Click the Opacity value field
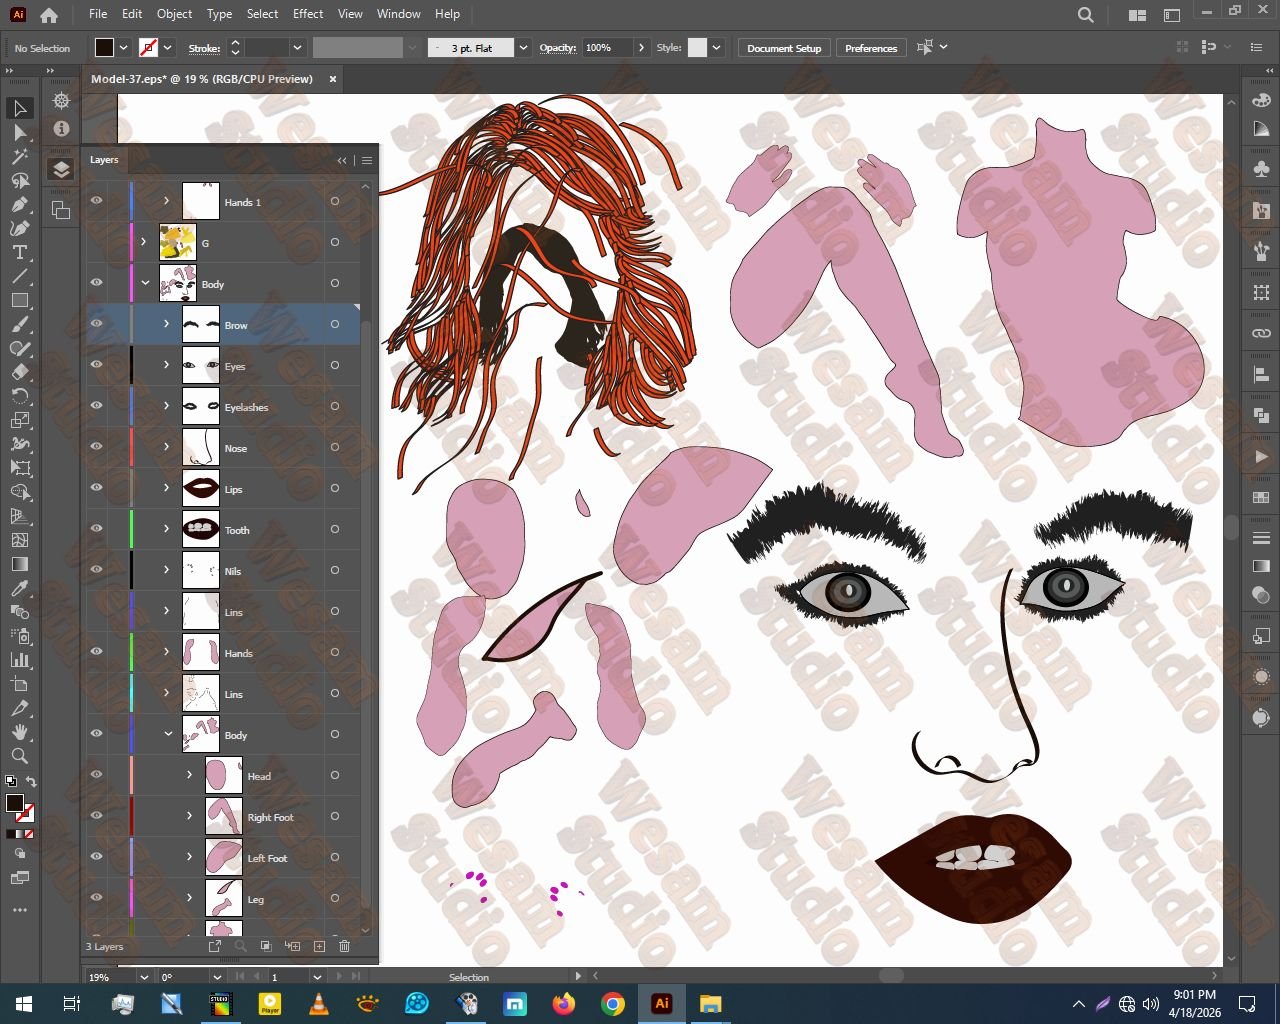 click(608, 48)
